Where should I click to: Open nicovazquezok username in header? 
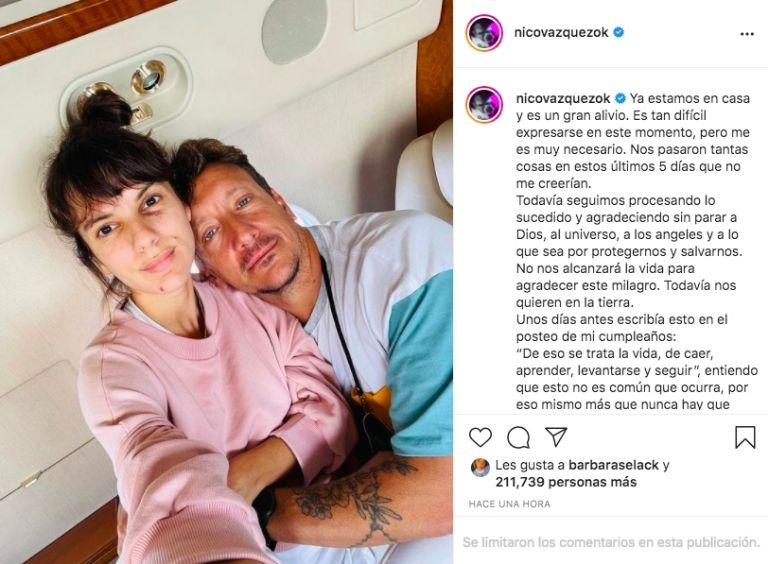point(561,32)
